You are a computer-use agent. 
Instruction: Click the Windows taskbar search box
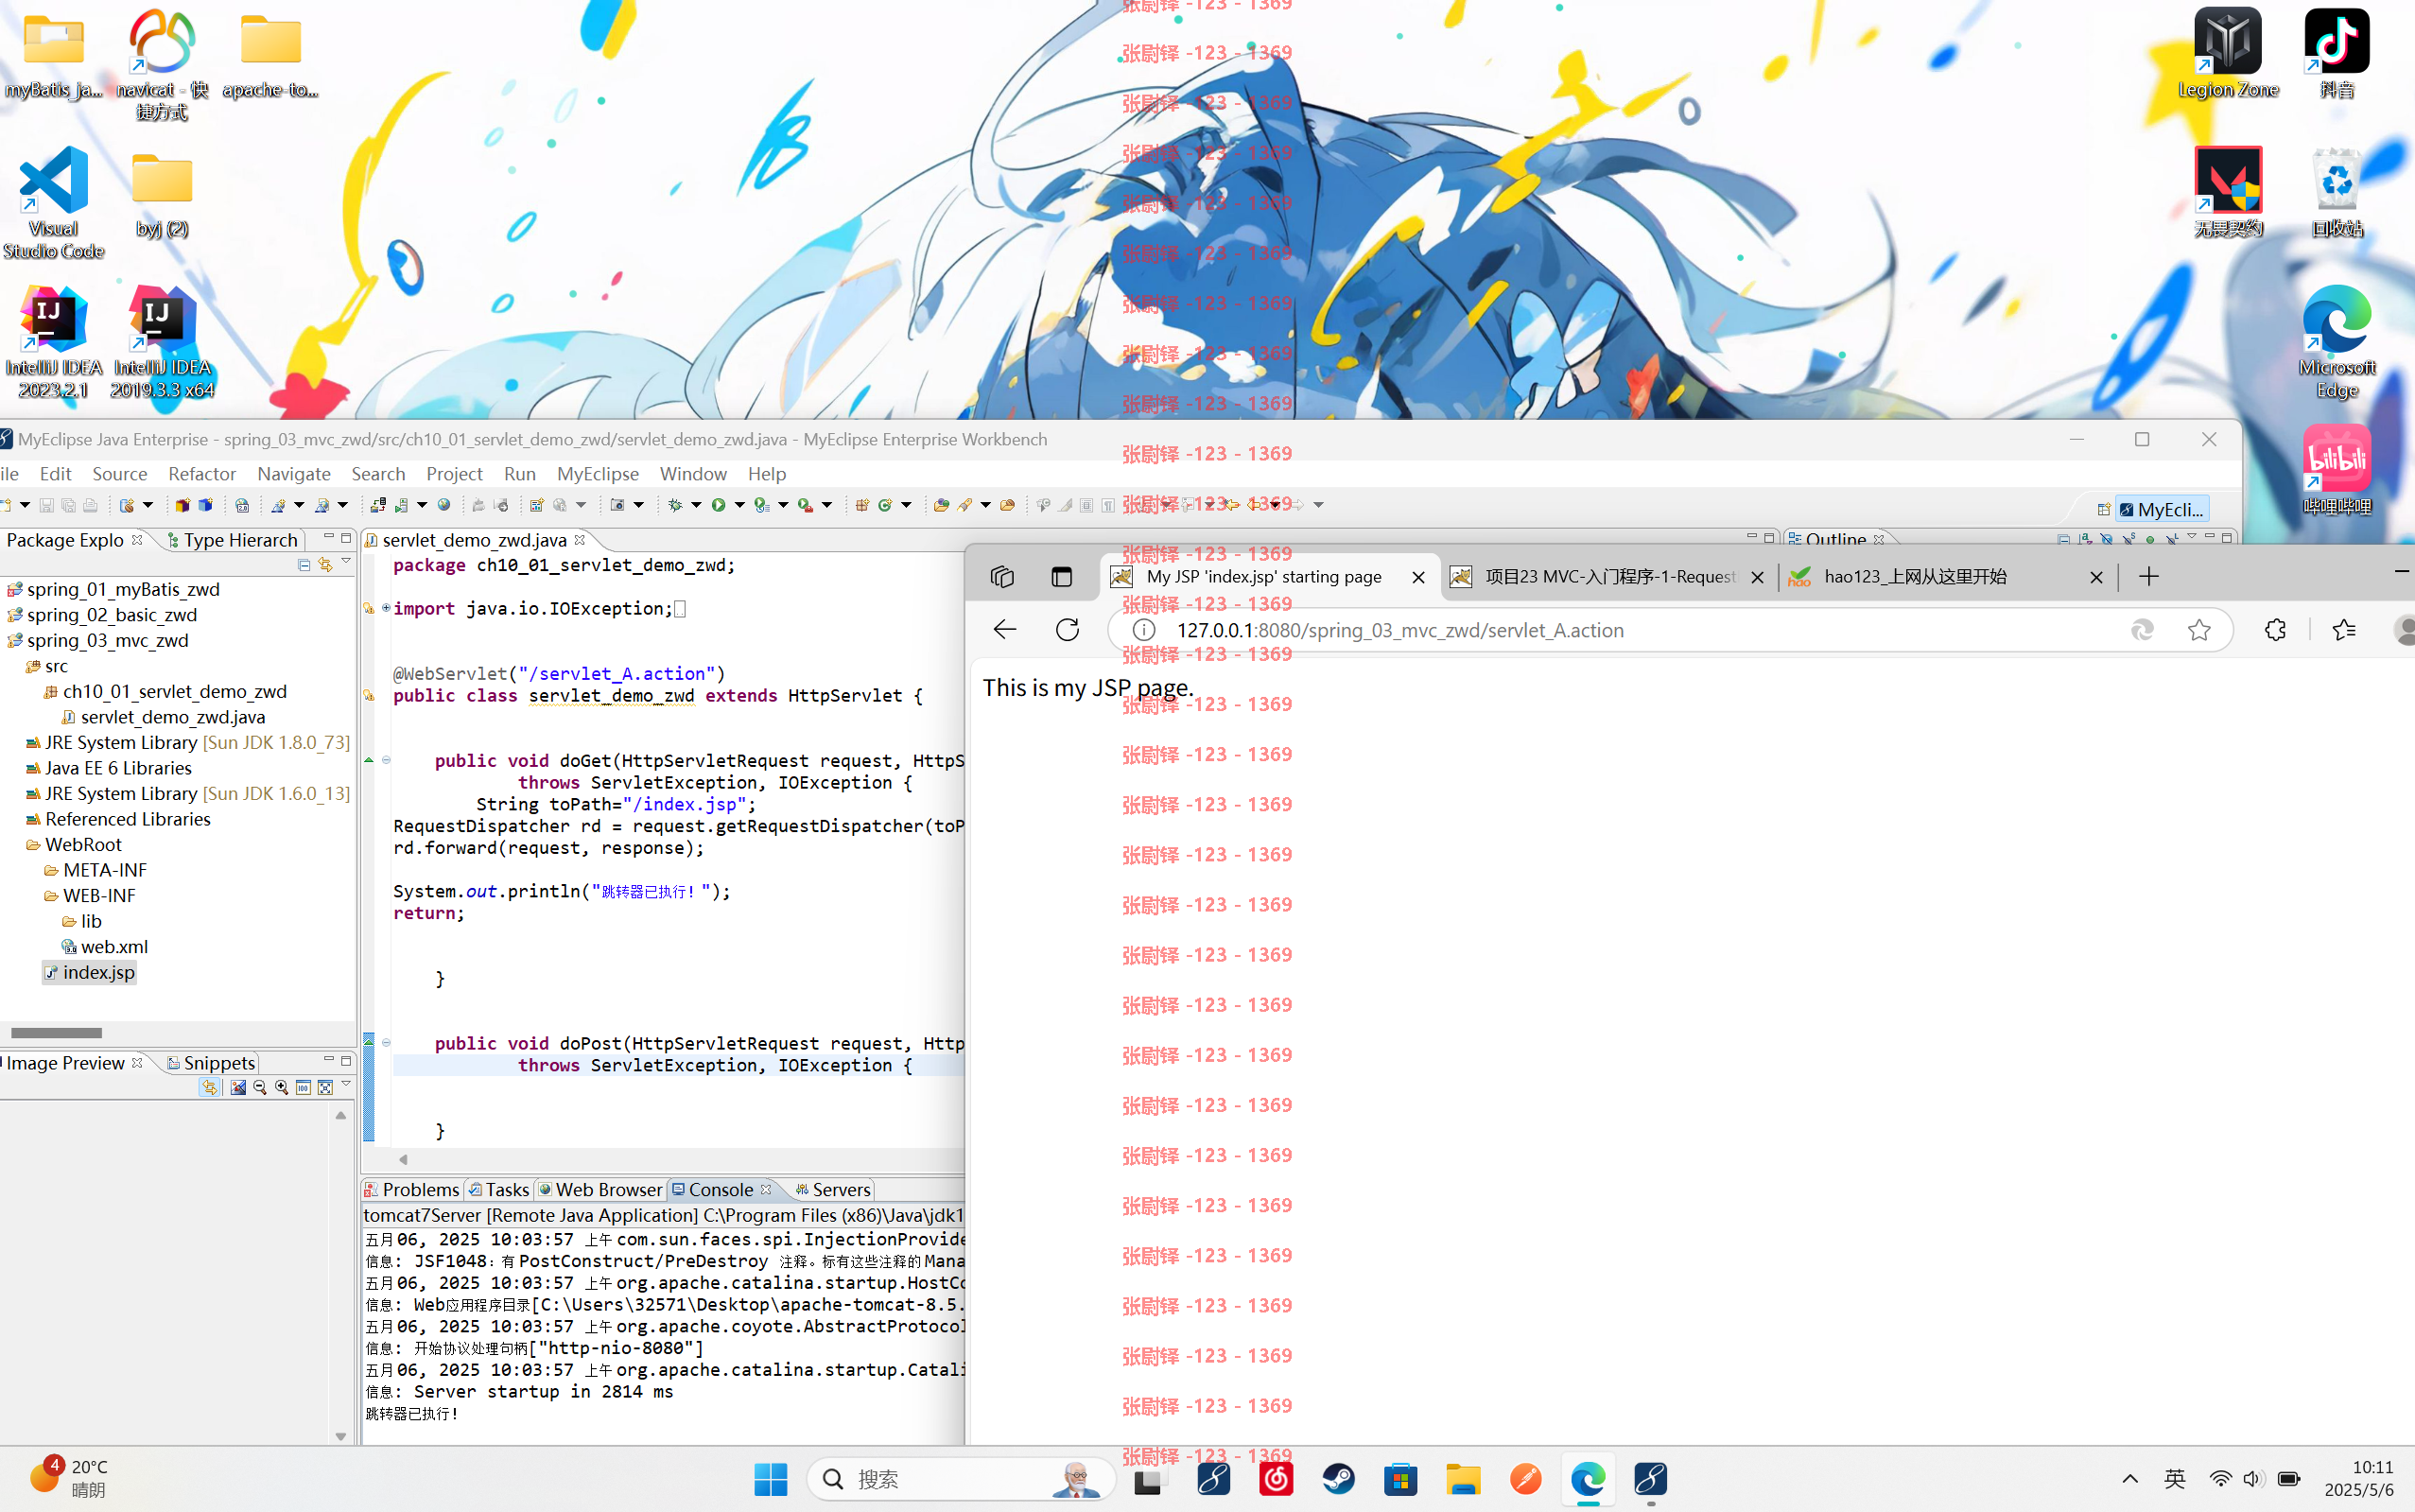(x=959, y=1479)
